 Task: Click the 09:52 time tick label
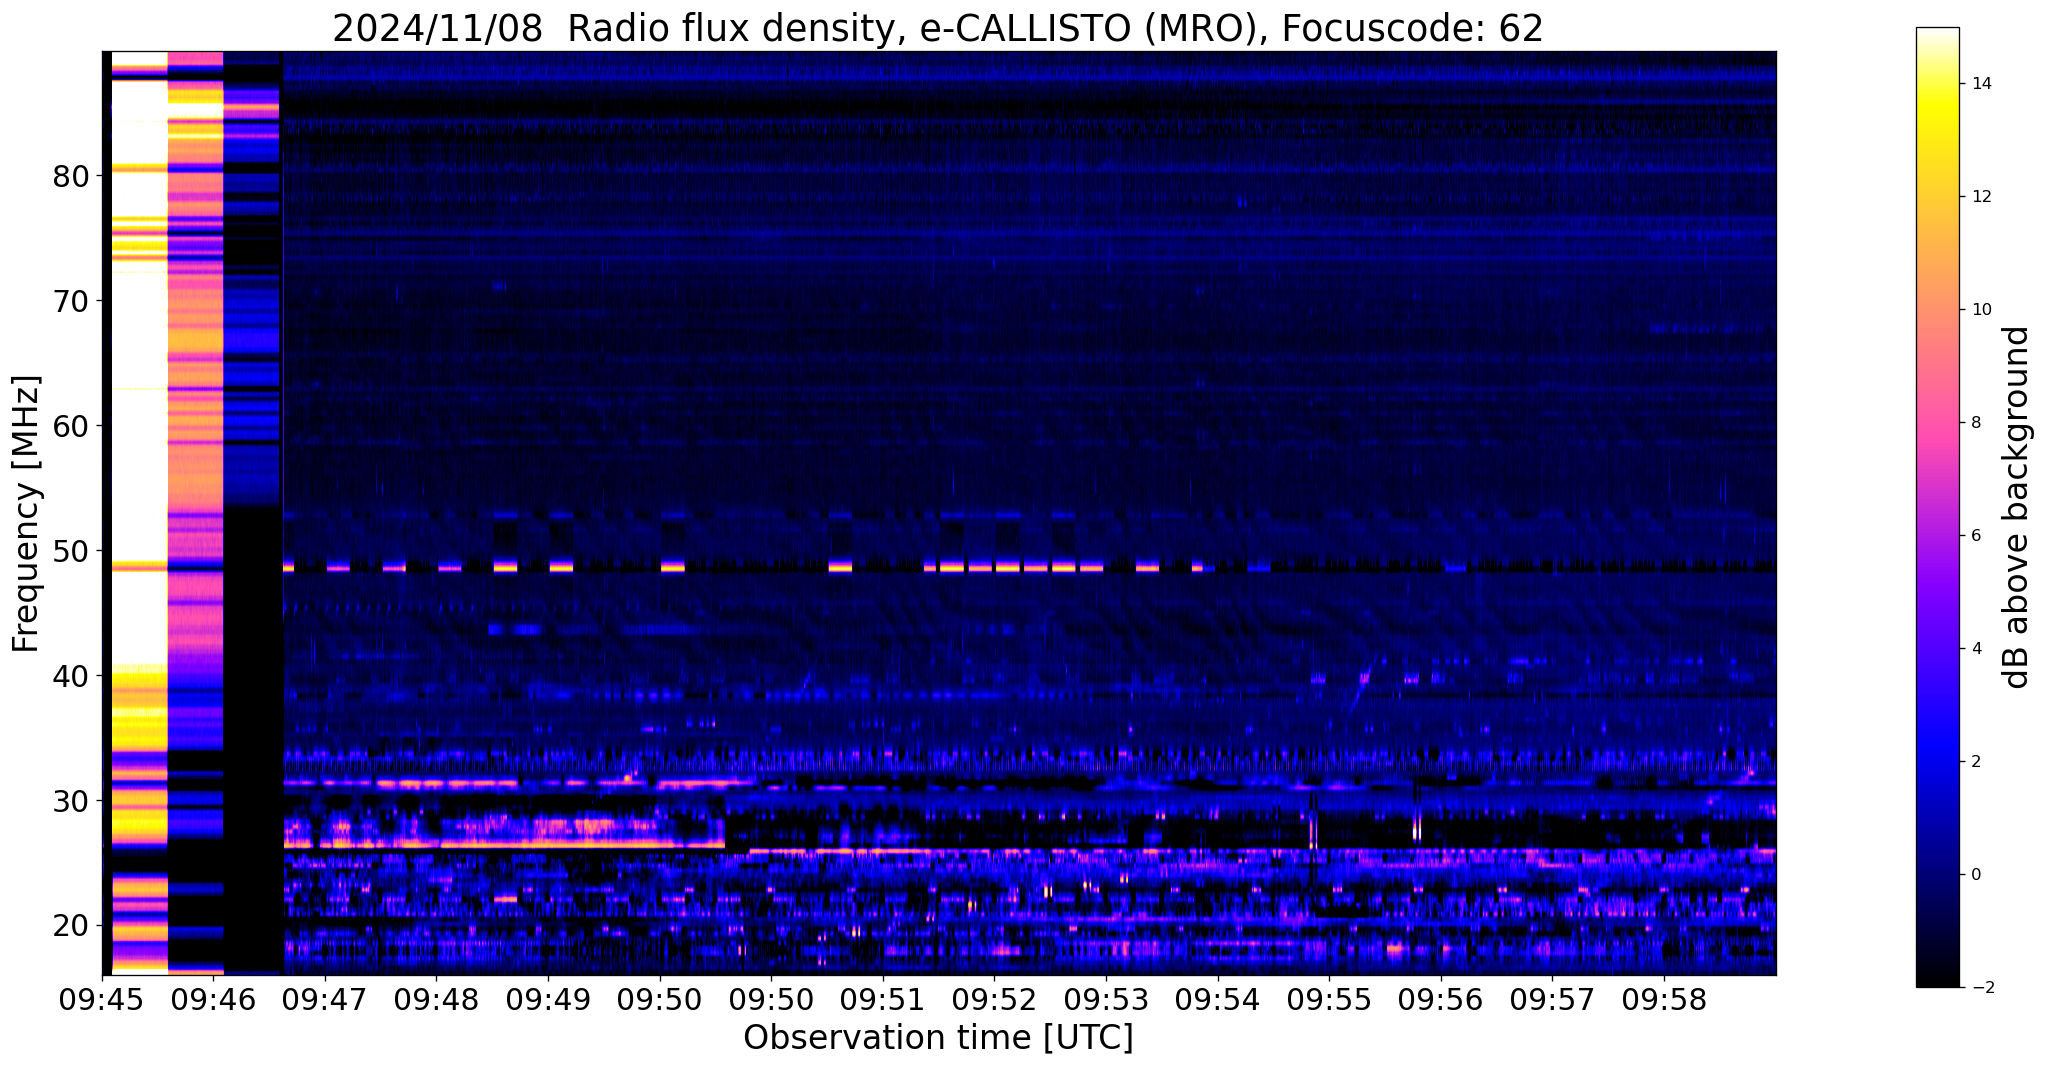(x=994, y=1001)
